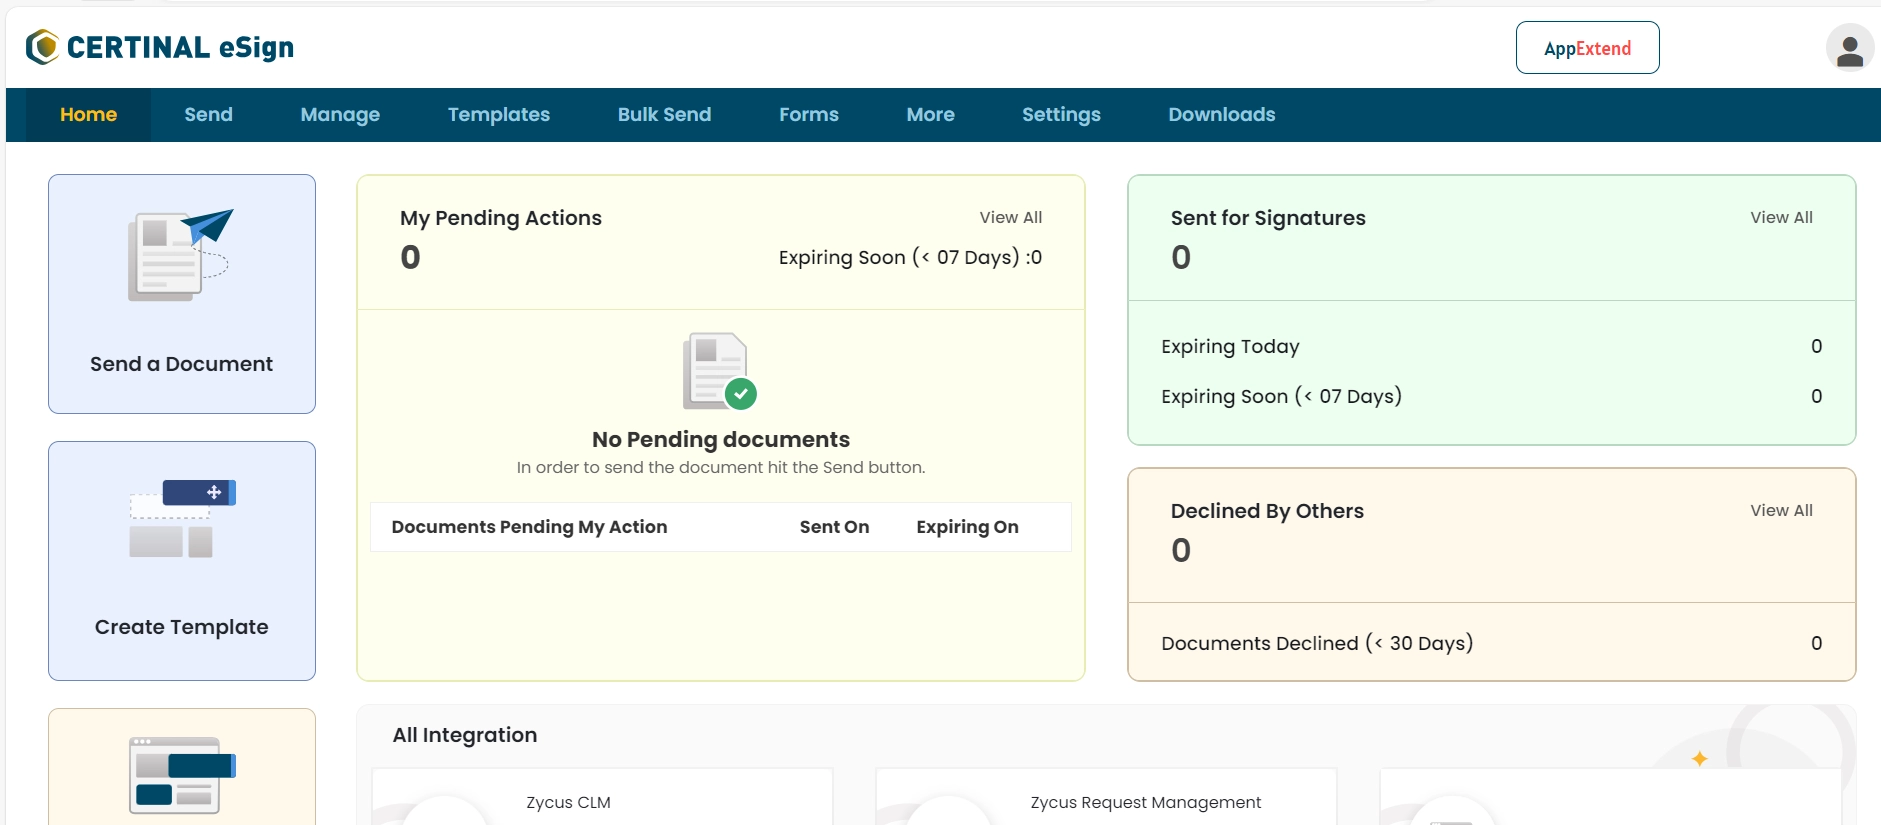Screen dimensions: 1881x825
Task: Open the Settings menu
Action: [1061, 115]
